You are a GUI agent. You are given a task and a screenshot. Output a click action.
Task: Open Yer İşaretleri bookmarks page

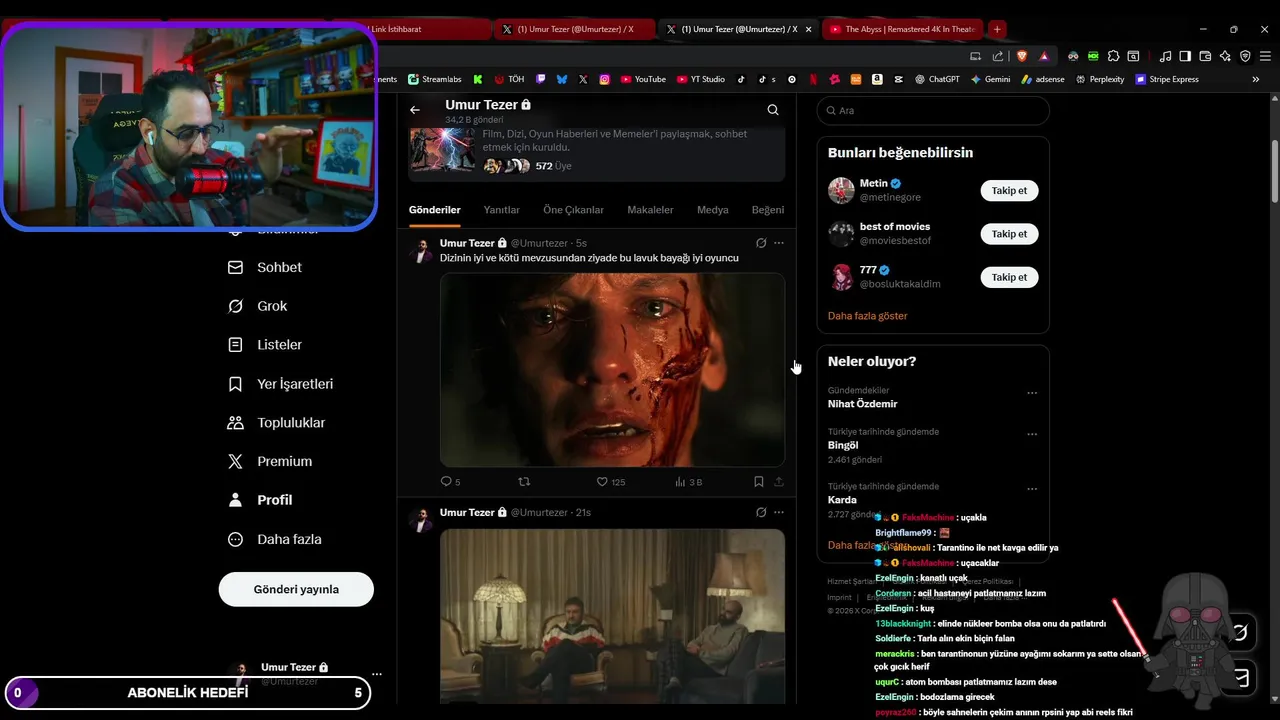coord(281,384)
